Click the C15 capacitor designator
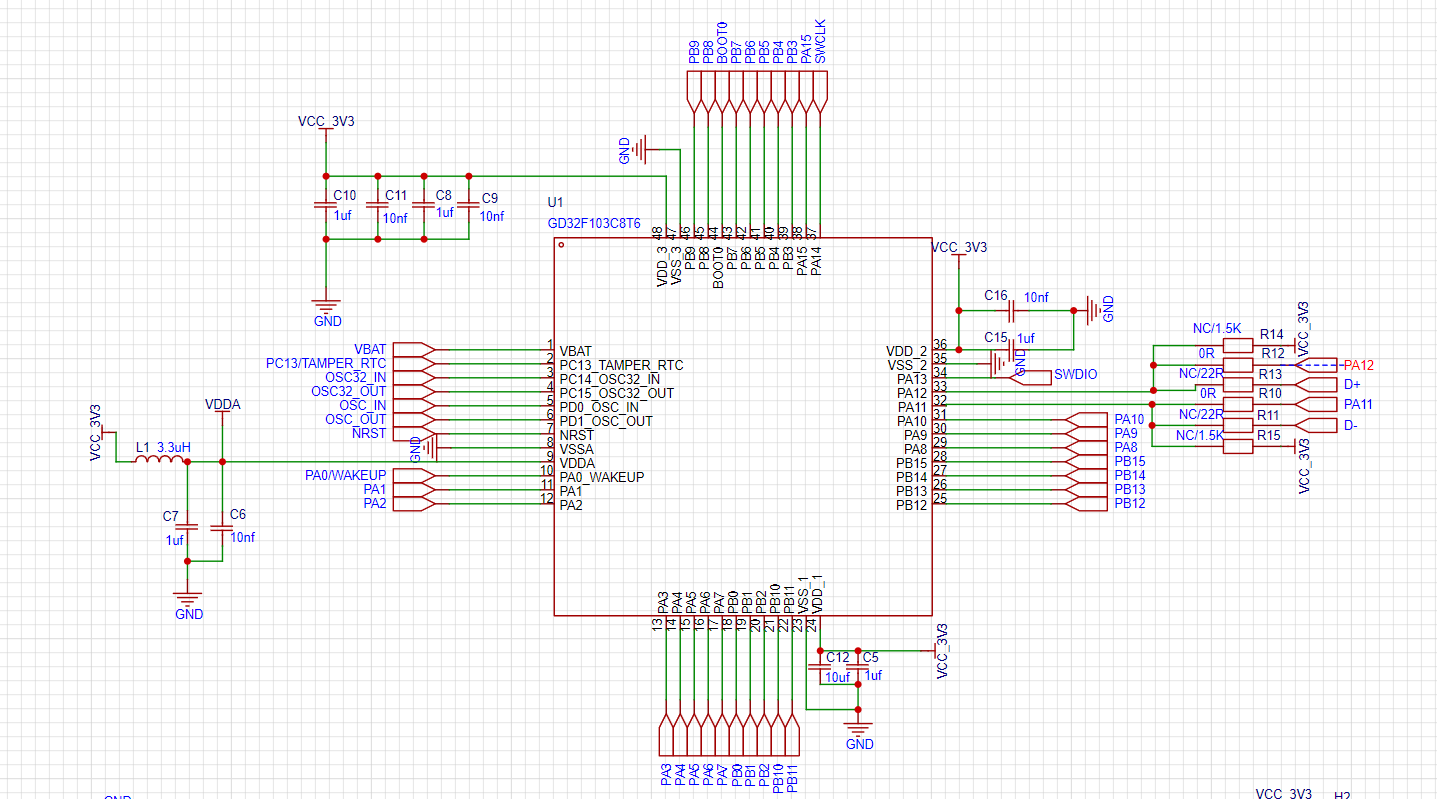This screenshot has height=799, width=1437. click(996, 338)
